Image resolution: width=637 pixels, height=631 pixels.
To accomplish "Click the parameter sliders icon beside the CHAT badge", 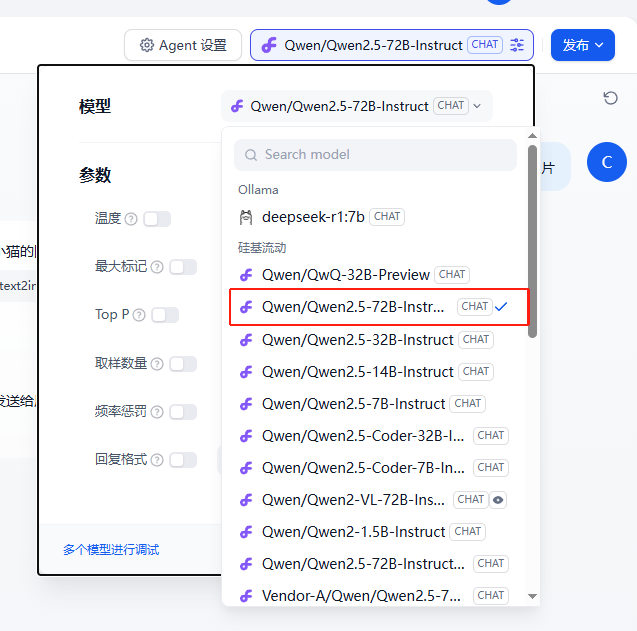I will point(517,45).
